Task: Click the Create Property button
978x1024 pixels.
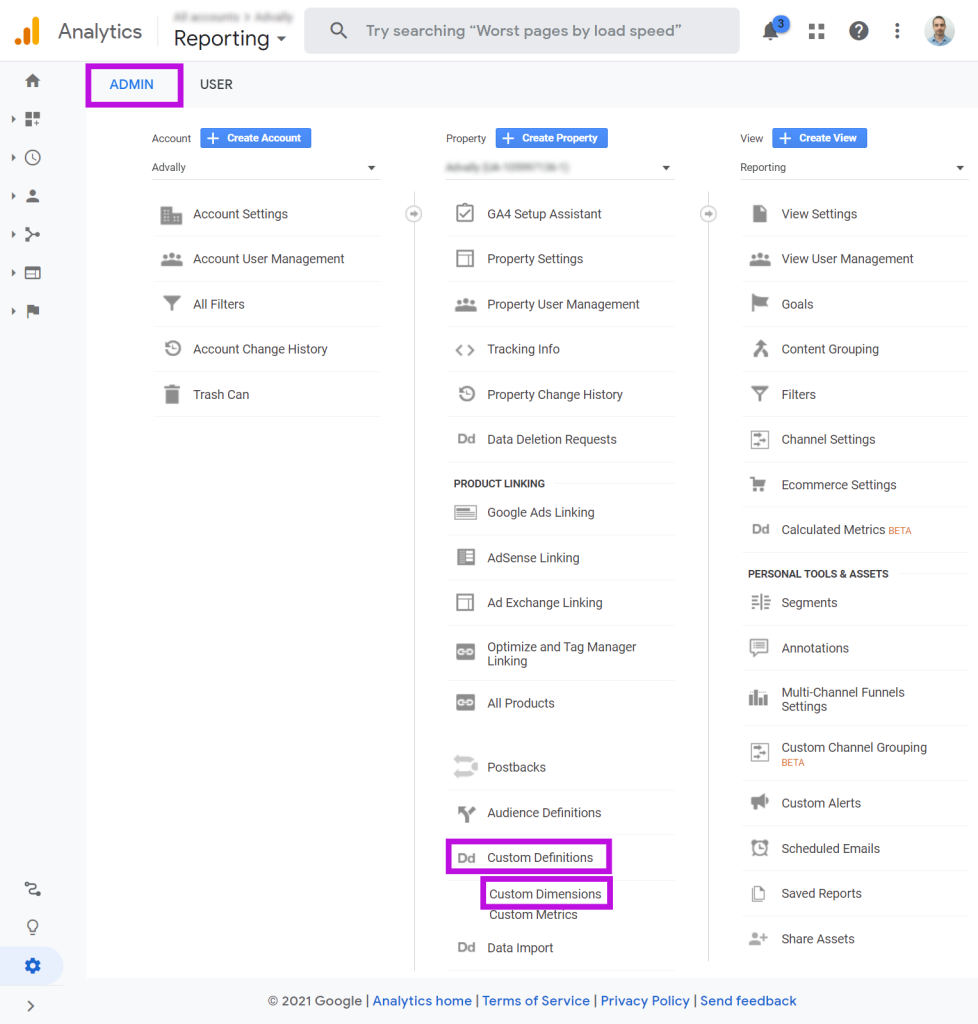Action: pos(552,138)
